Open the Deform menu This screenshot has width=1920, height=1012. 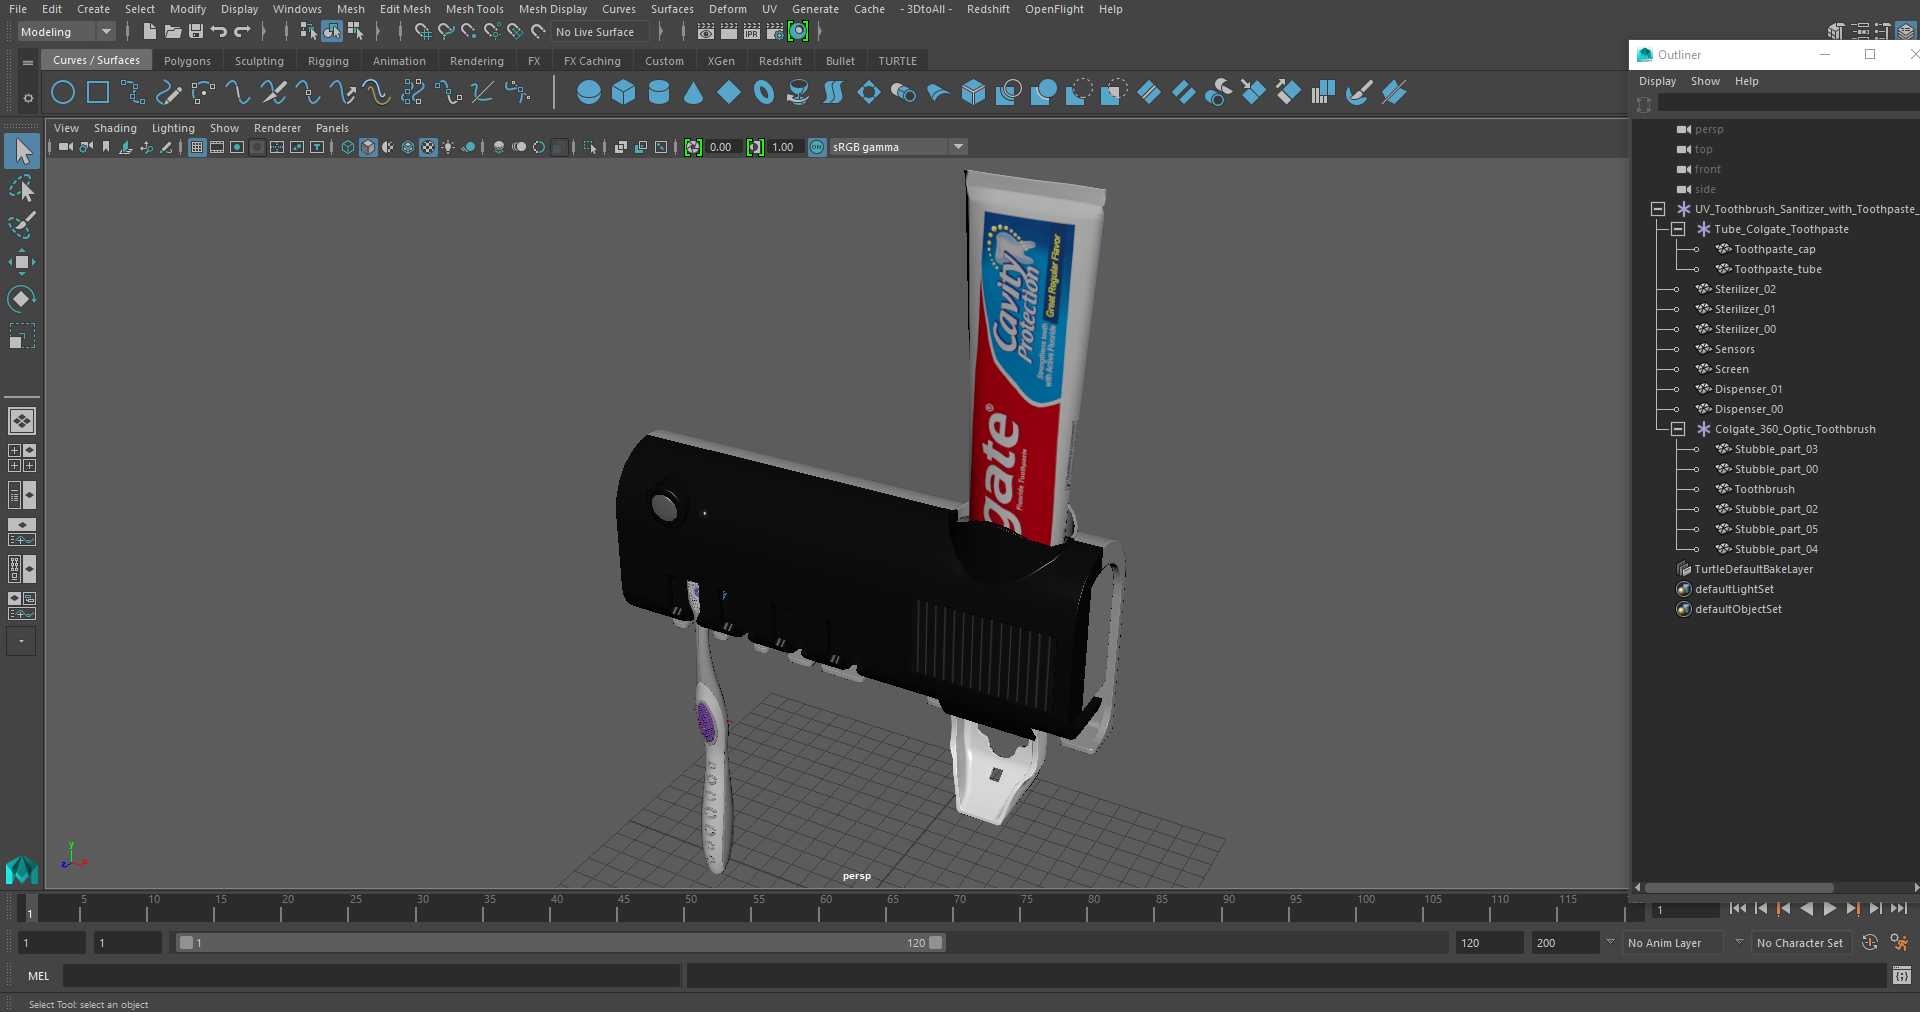coord(727,9)
